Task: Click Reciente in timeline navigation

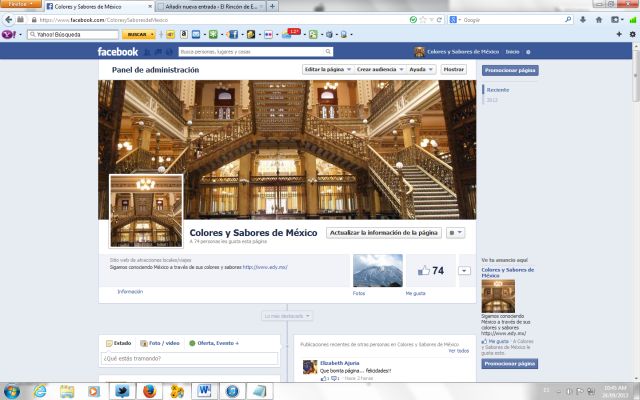Action: pos(498,90)
